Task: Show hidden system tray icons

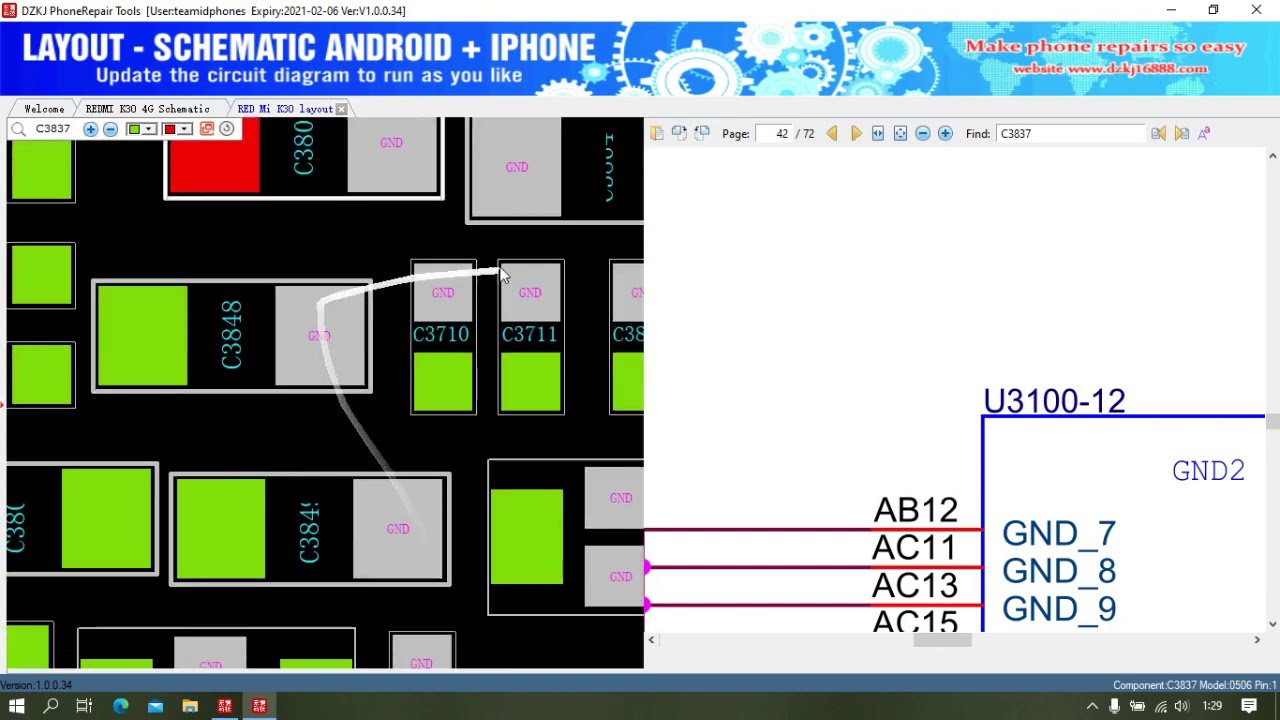Action: tap(1092, 706)
